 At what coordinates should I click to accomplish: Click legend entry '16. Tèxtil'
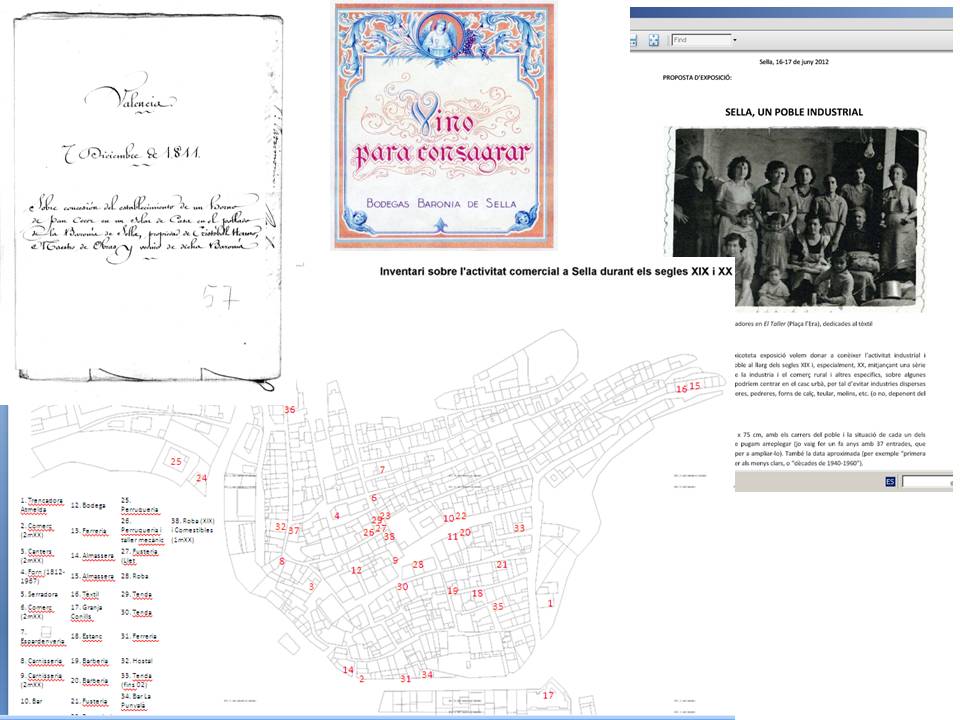coord(84,594)
